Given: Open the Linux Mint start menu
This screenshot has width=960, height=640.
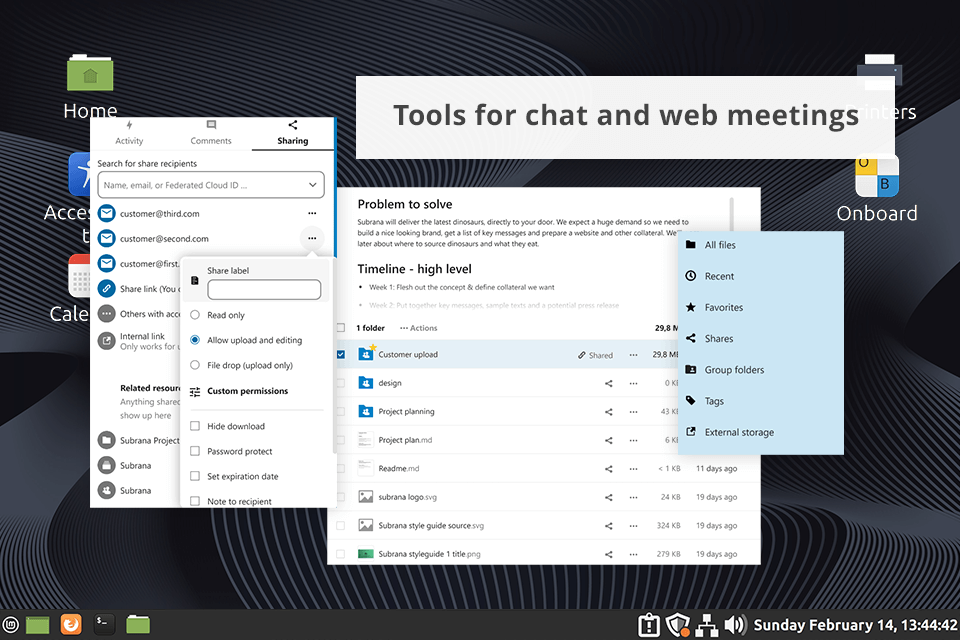Looking at the screenshot, I should (10, 625).
